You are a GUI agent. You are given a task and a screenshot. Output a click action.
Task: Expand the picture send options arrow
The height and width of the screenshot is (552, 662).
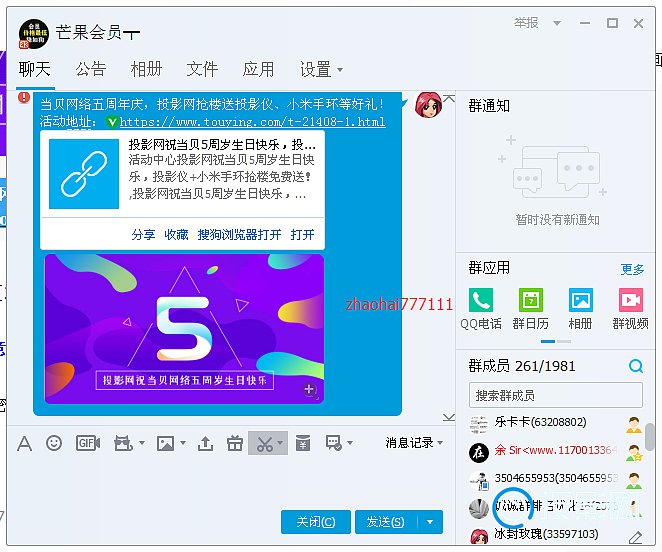tap(183, 443)
